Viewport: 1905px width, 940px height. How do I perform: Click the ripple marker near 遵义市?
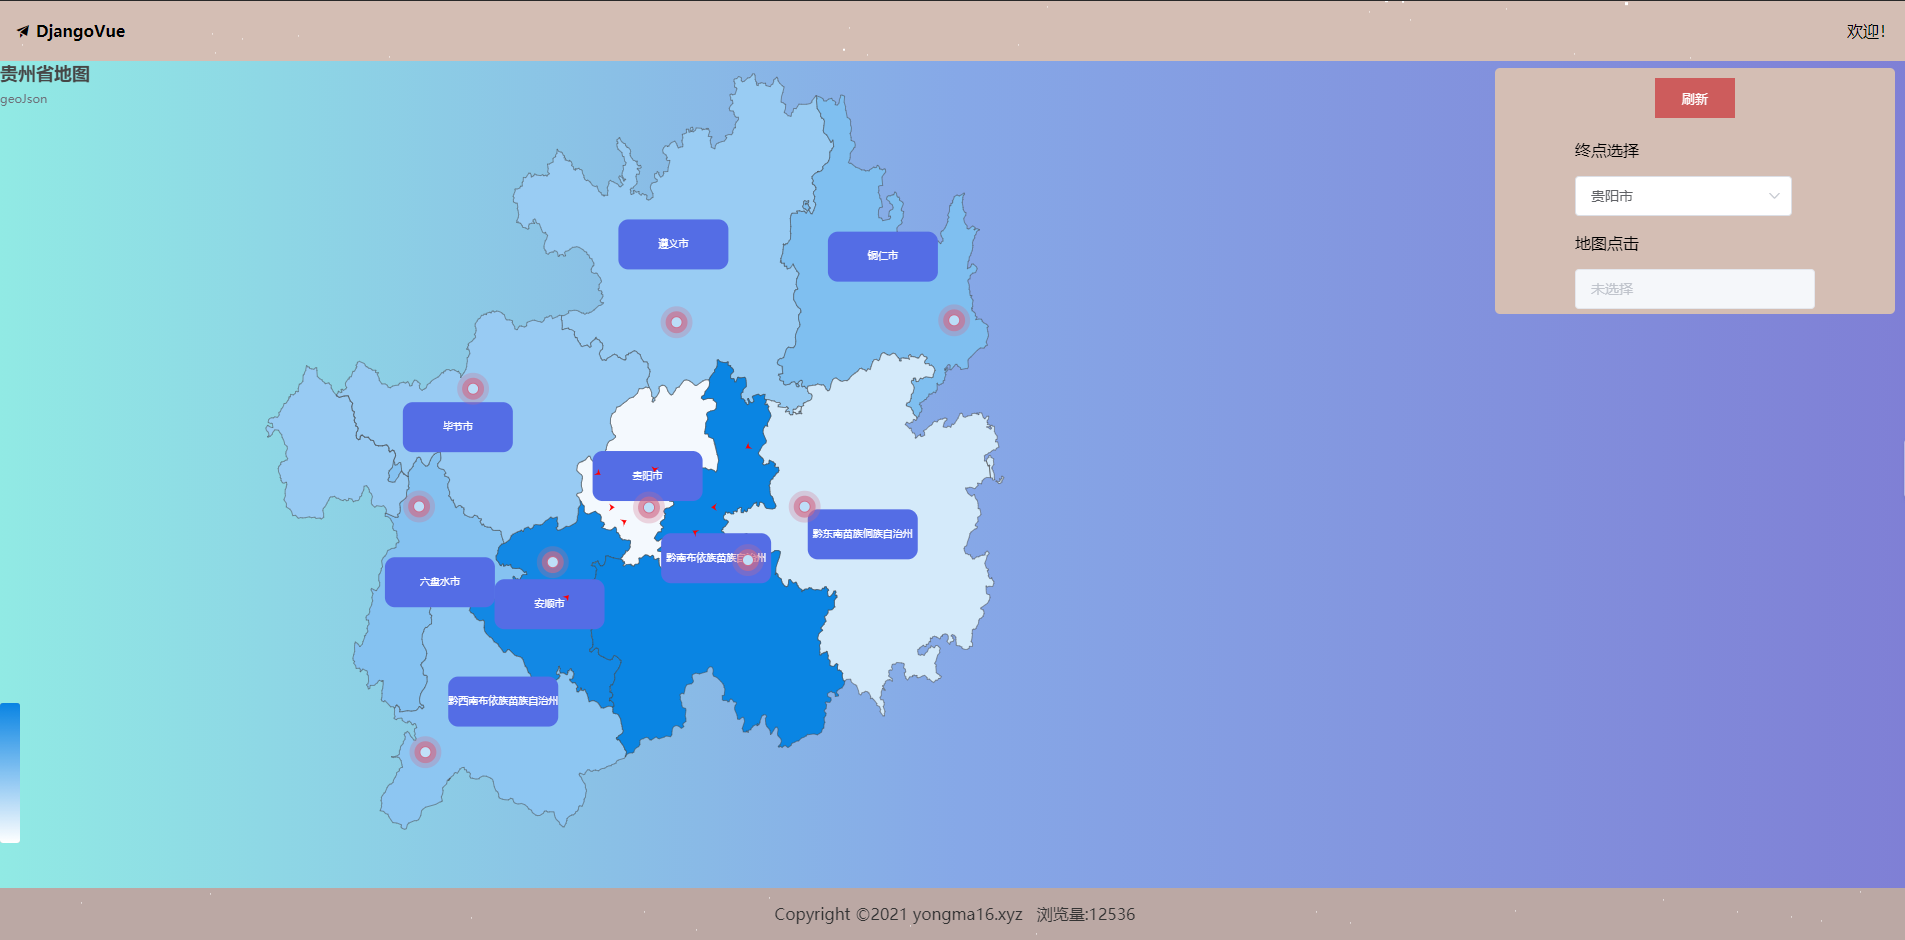pos(676,322)
